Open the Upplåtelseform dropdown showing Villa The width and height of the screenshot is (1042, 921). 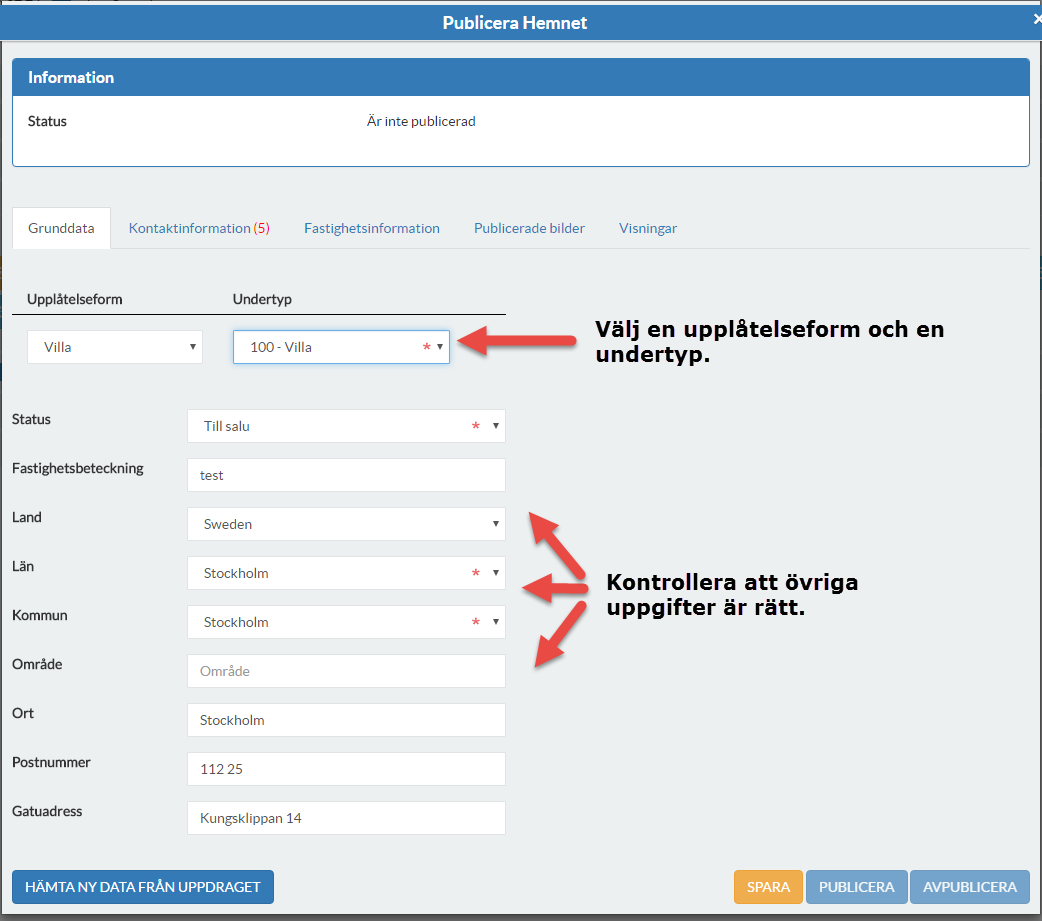click(x=115, y=347)
